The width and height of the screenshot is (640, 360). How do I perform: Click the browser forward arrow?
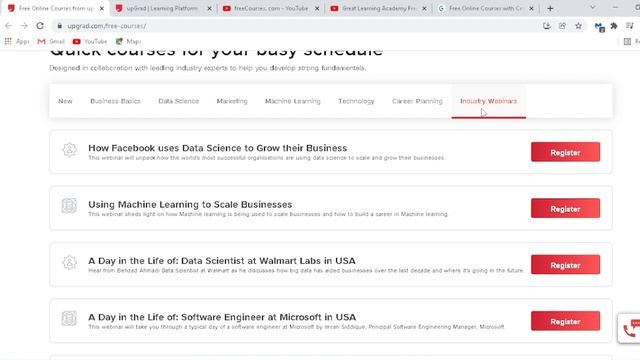[24, 26]
